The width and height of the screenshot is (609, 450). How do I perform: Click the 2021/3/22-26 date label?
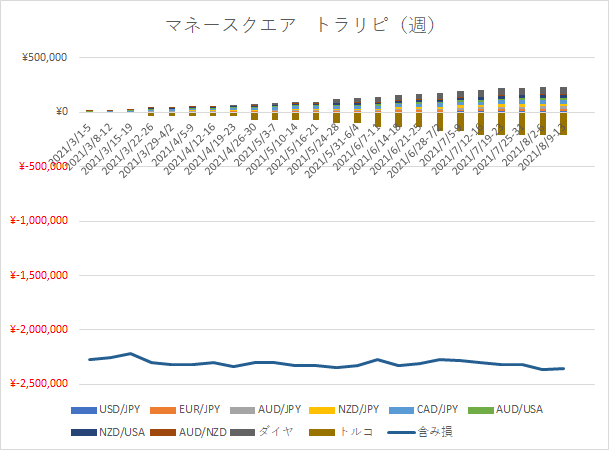click(128, 151)
